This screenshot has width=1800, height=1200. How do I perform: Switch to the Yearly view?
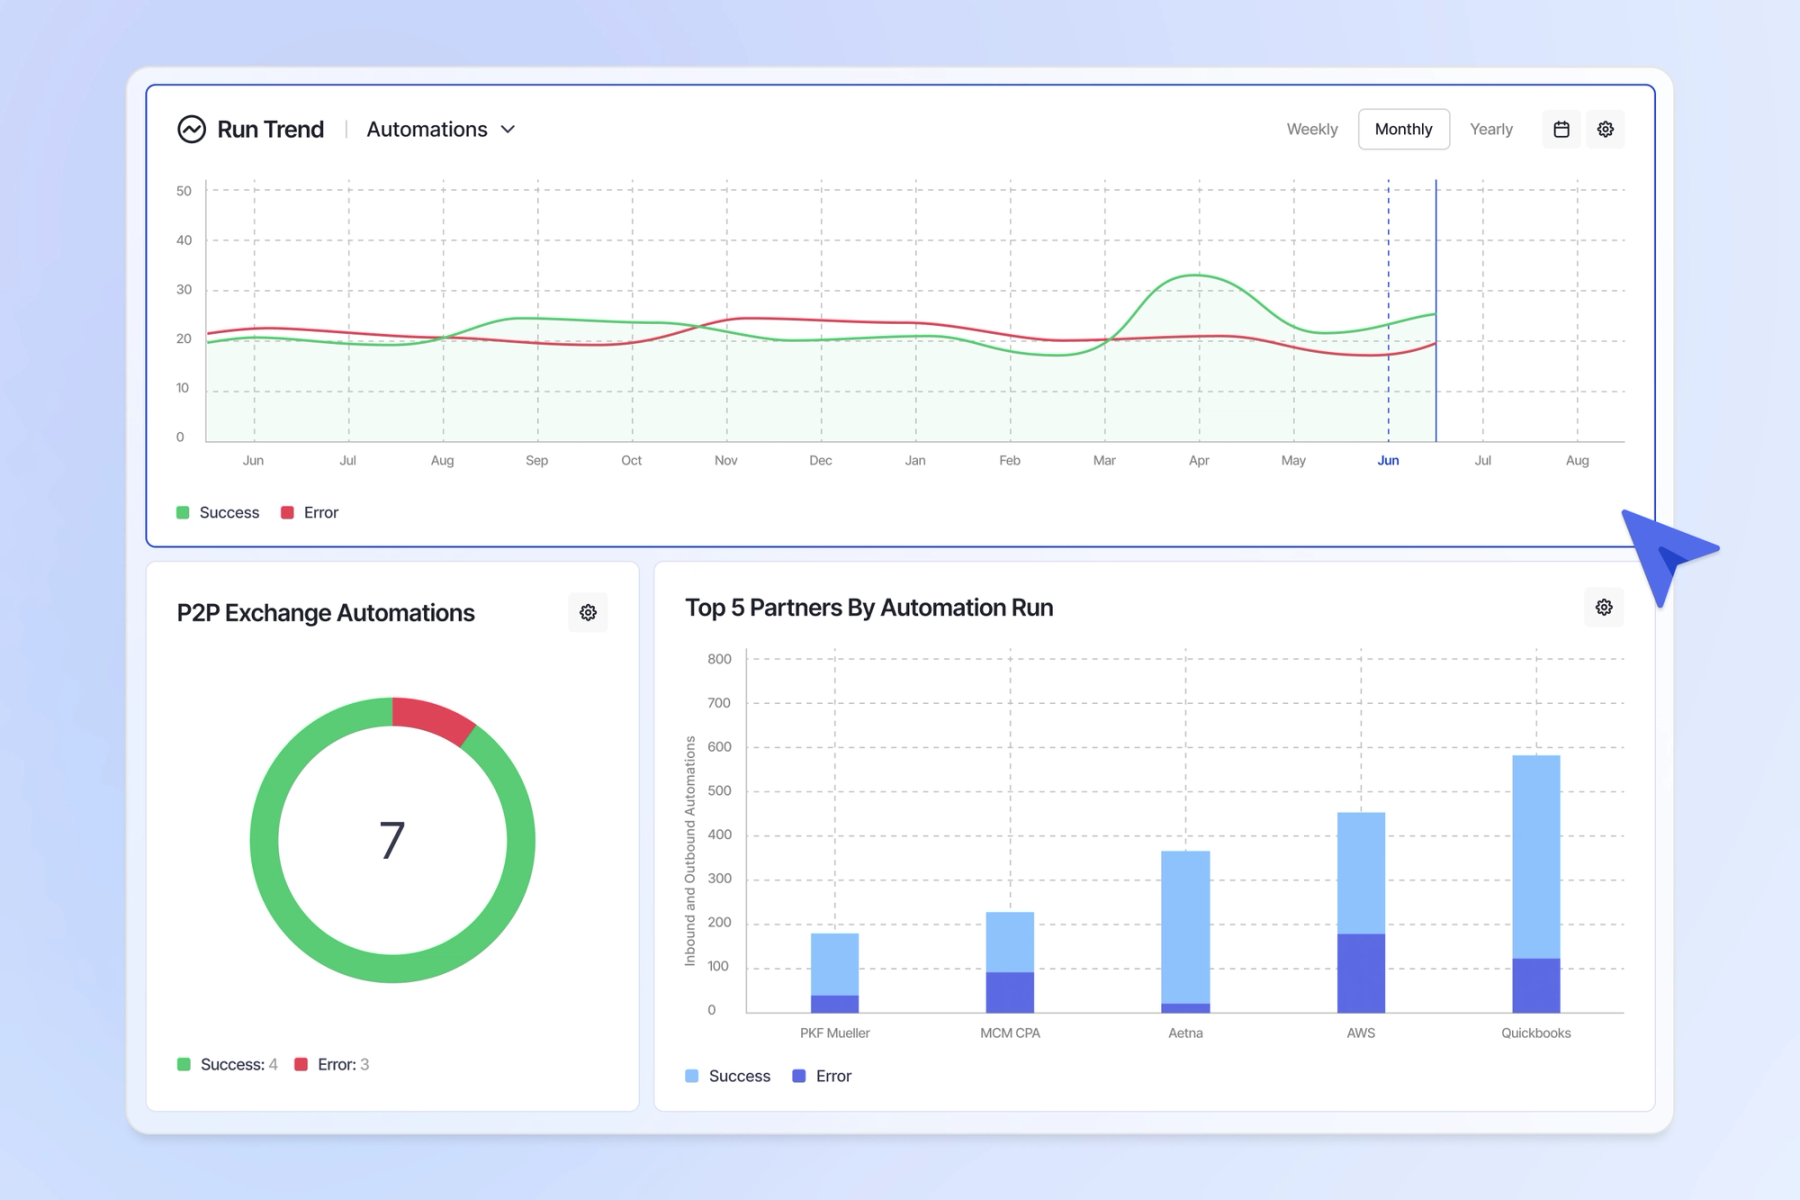point(1491,129)
